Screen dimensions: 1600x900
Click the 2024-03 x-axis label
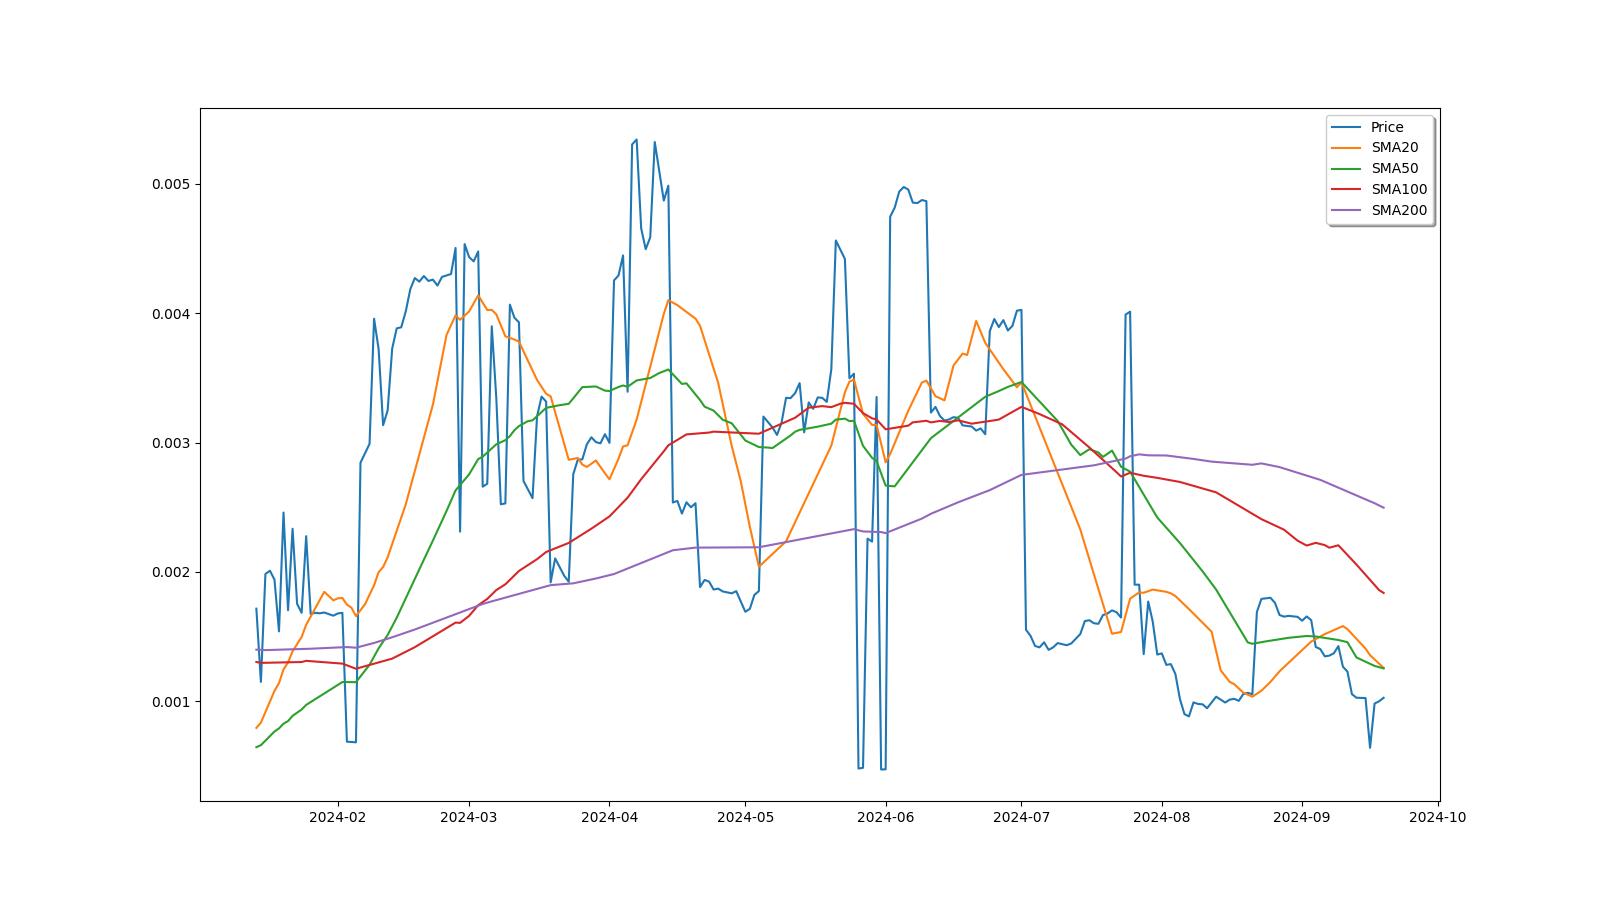click(469, 817)
